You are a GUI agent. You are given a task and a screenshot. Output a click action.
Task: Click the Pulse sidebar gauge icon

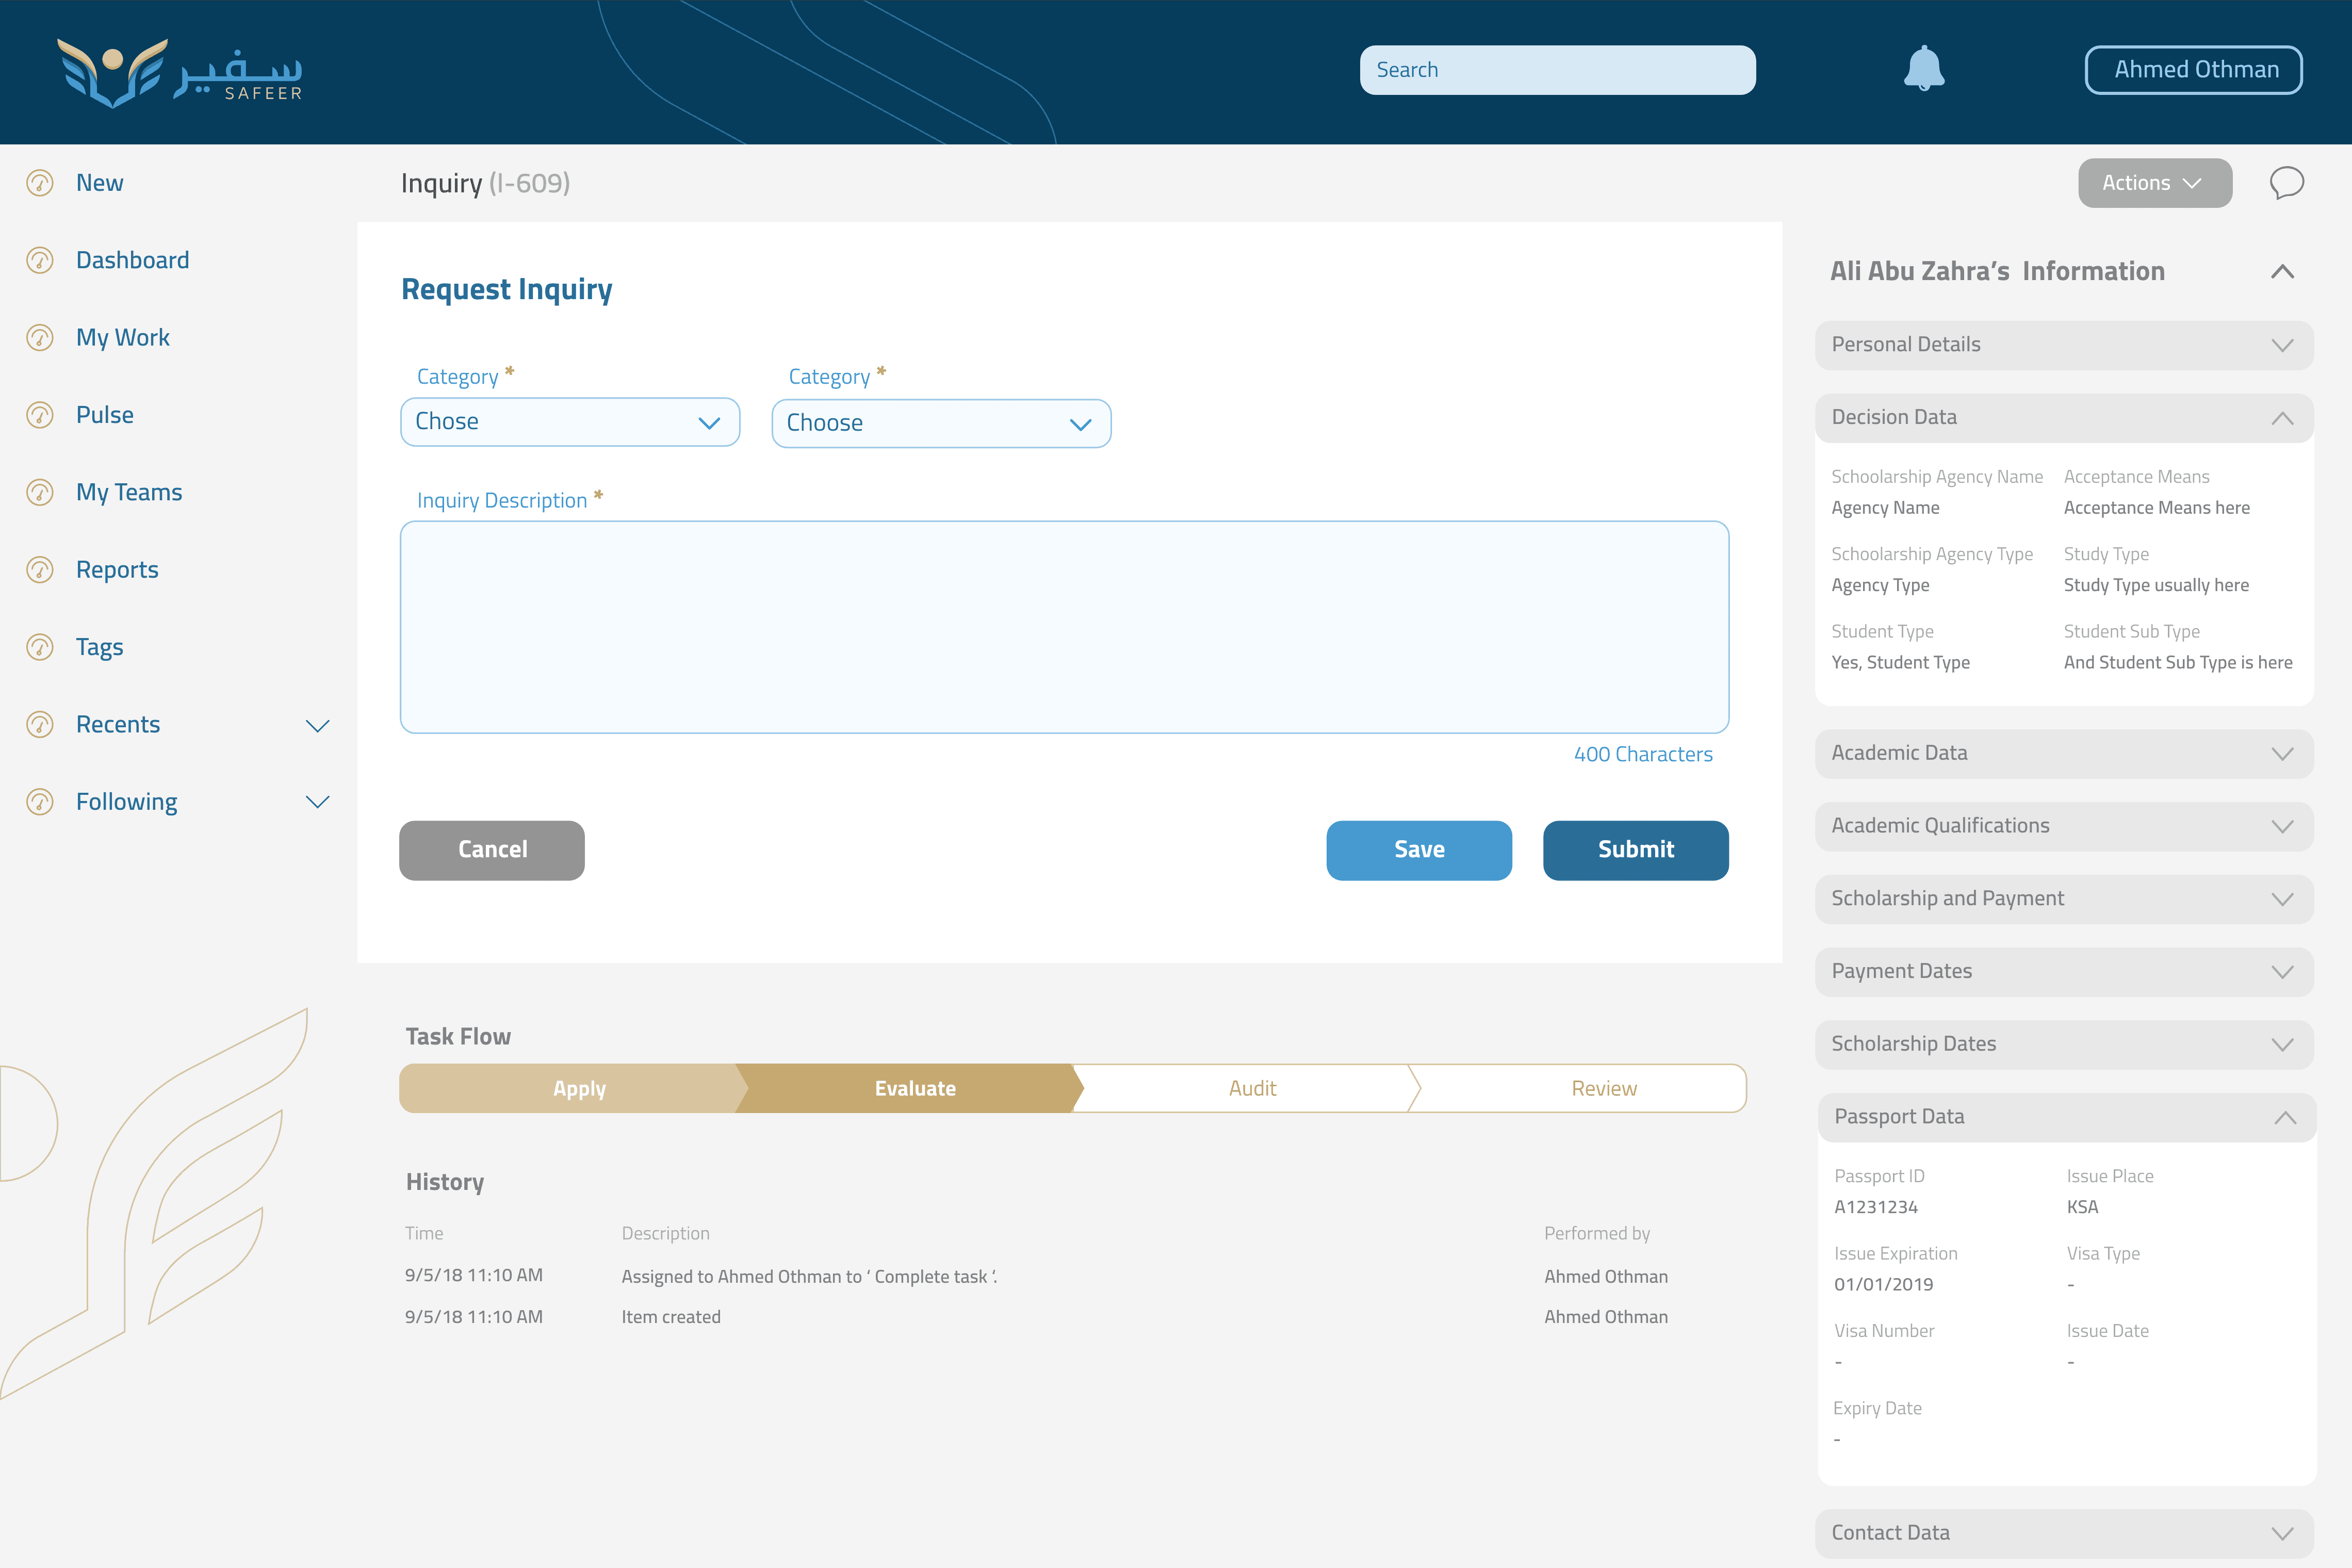[x=40, y=415]
